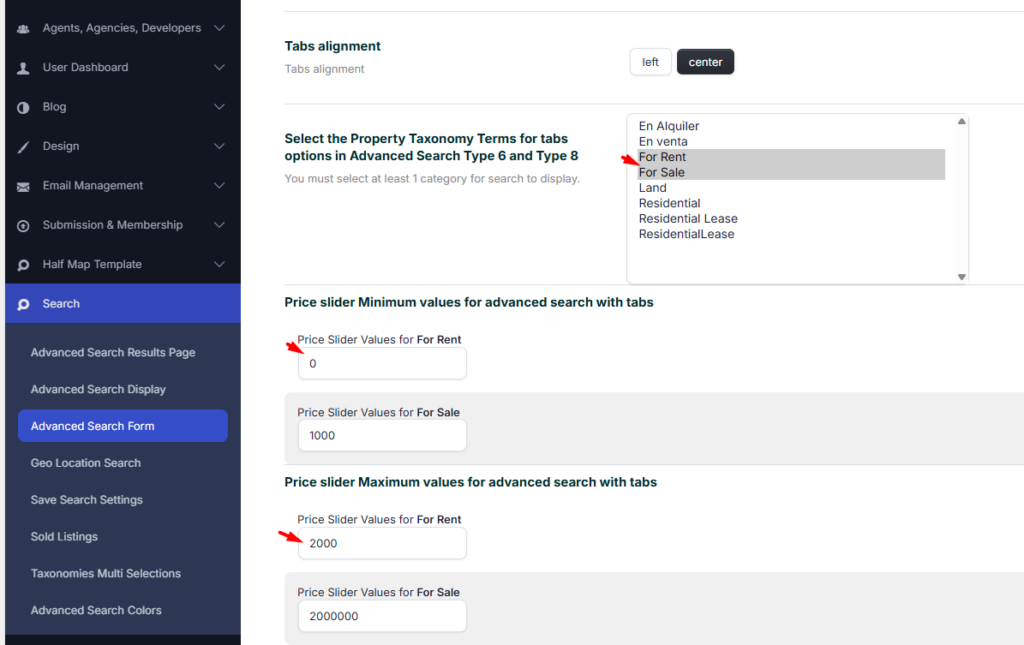
Task: Expand the Half Map Template chevron
Action: pyautogui.click(x=219, y=264)
